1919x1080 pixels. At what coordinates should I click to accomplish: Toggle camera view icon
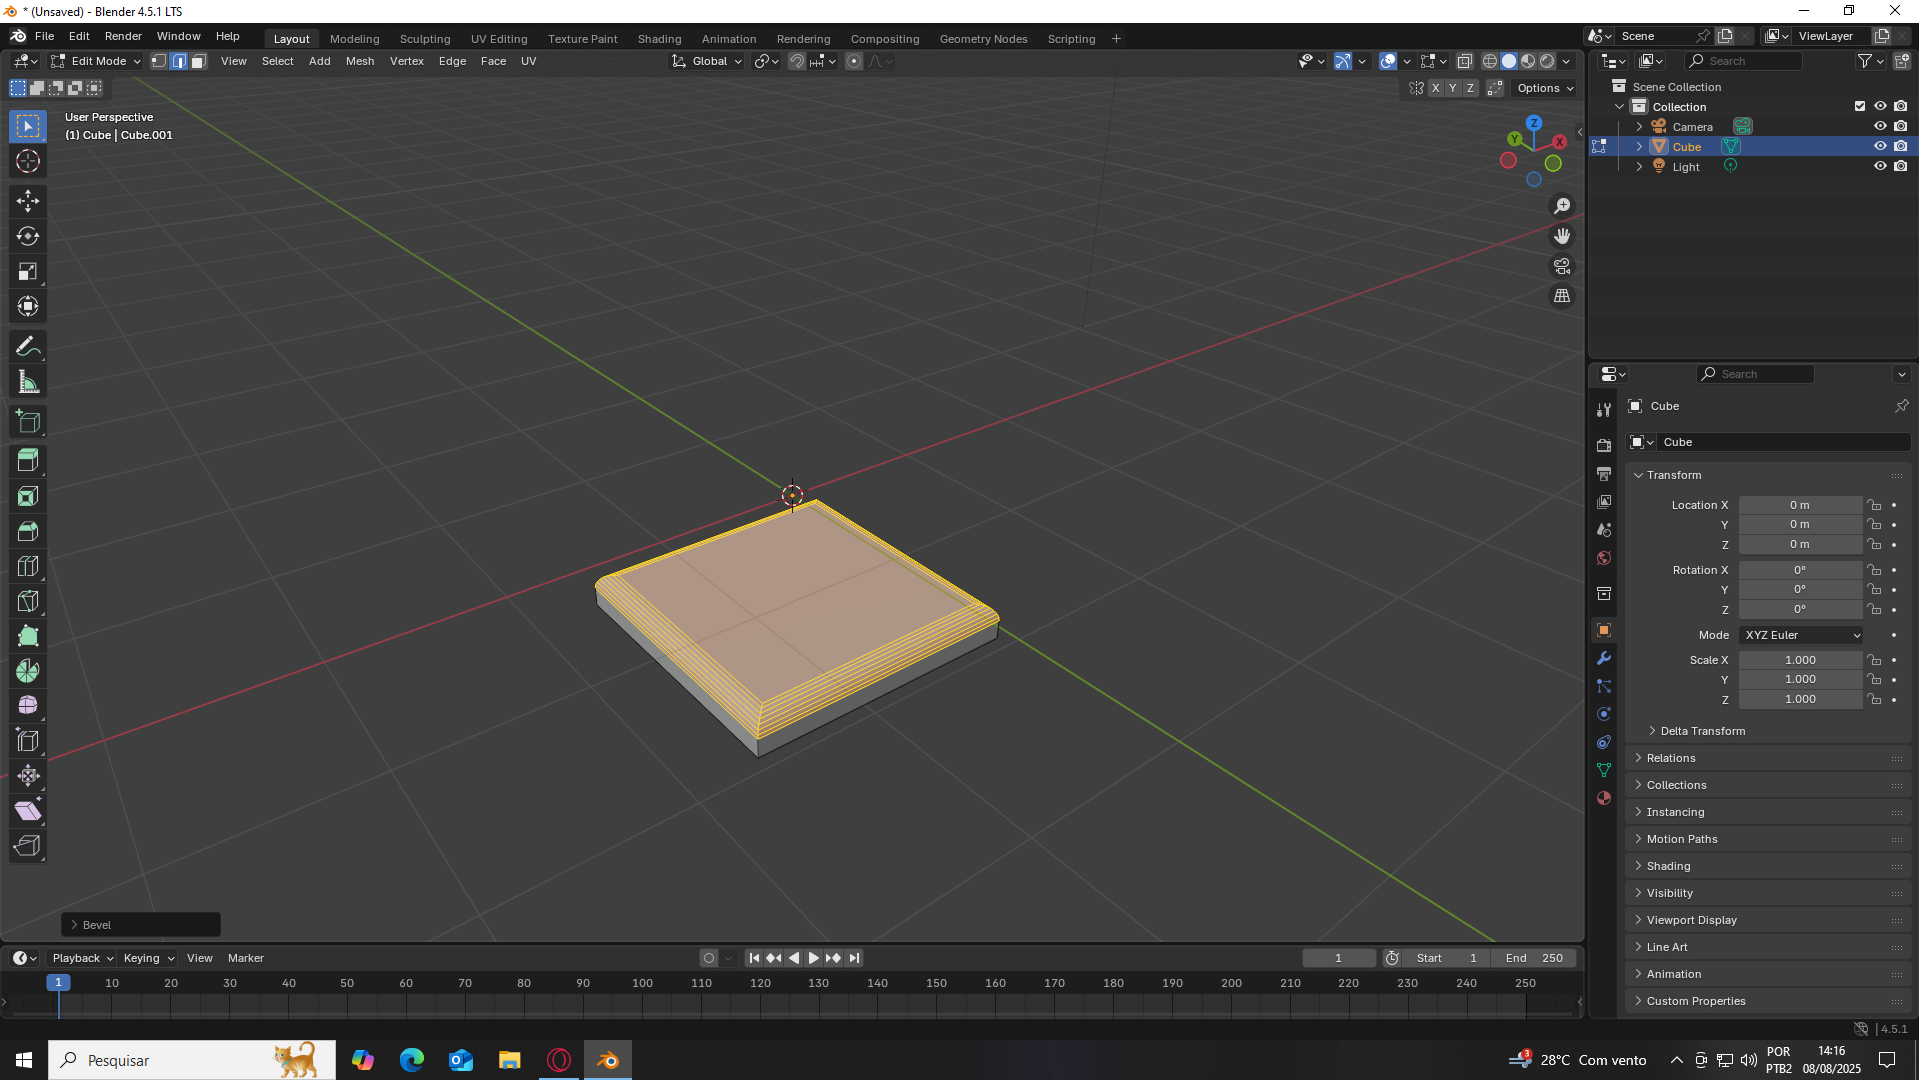point(1562,266)
